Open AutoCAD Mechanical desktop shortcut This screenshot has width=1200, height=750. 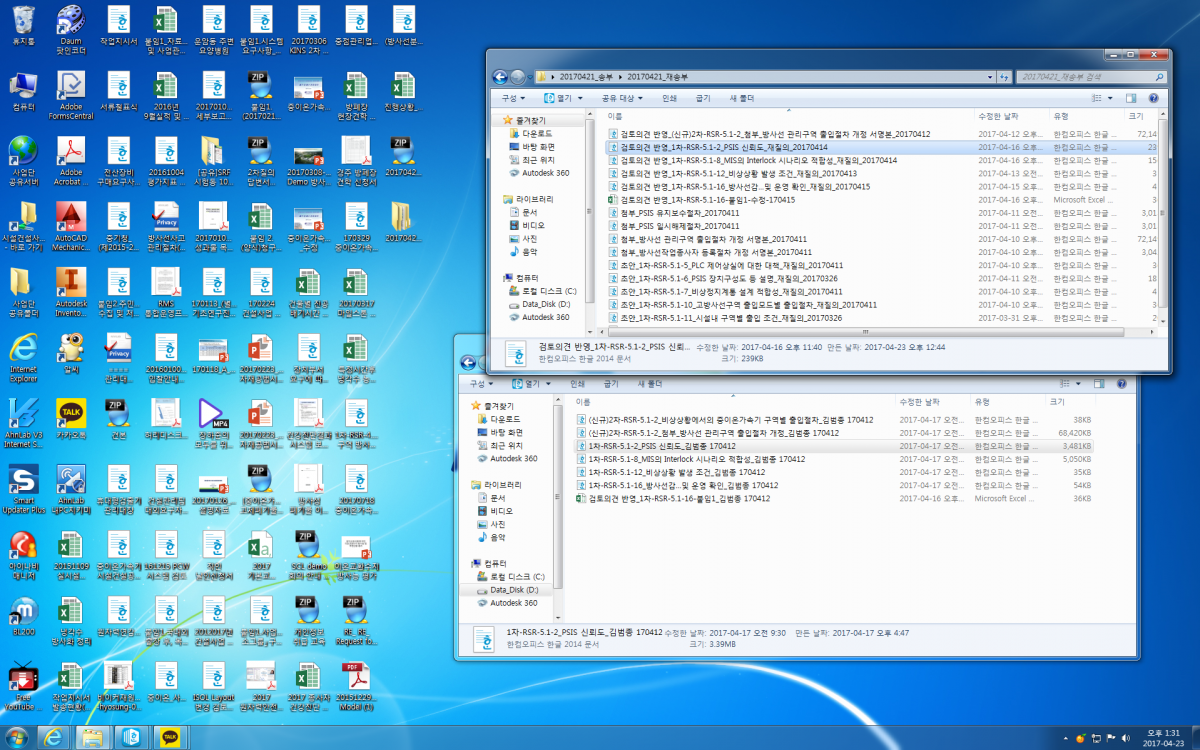[70, 228]
